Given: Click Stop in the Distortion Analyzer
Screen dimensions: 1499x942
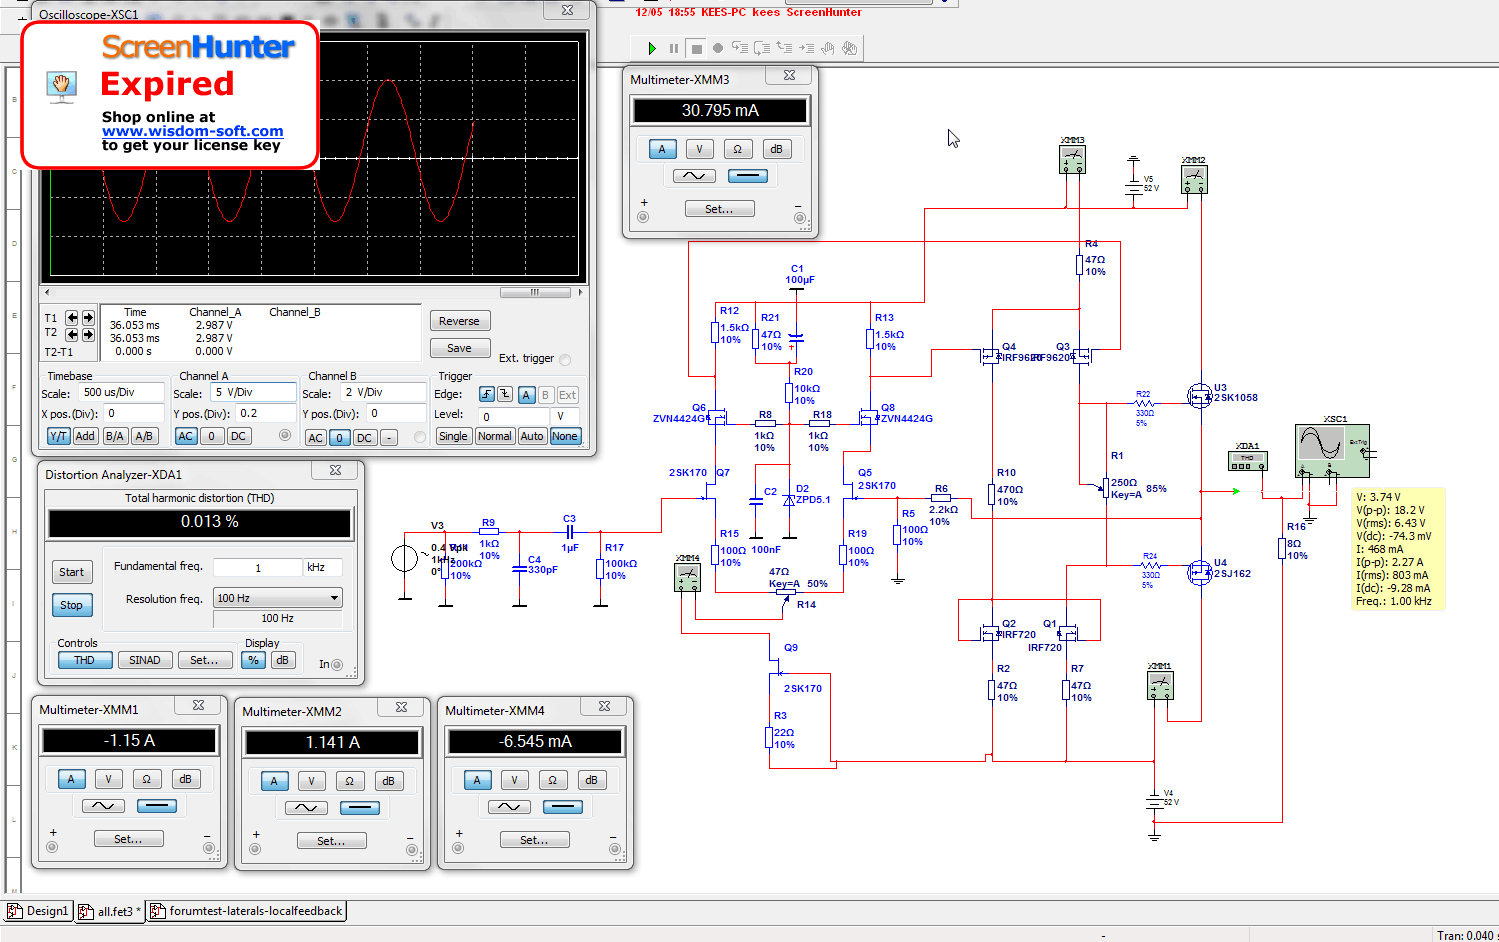Looking at the screenshot, I should tap(72, 605).
